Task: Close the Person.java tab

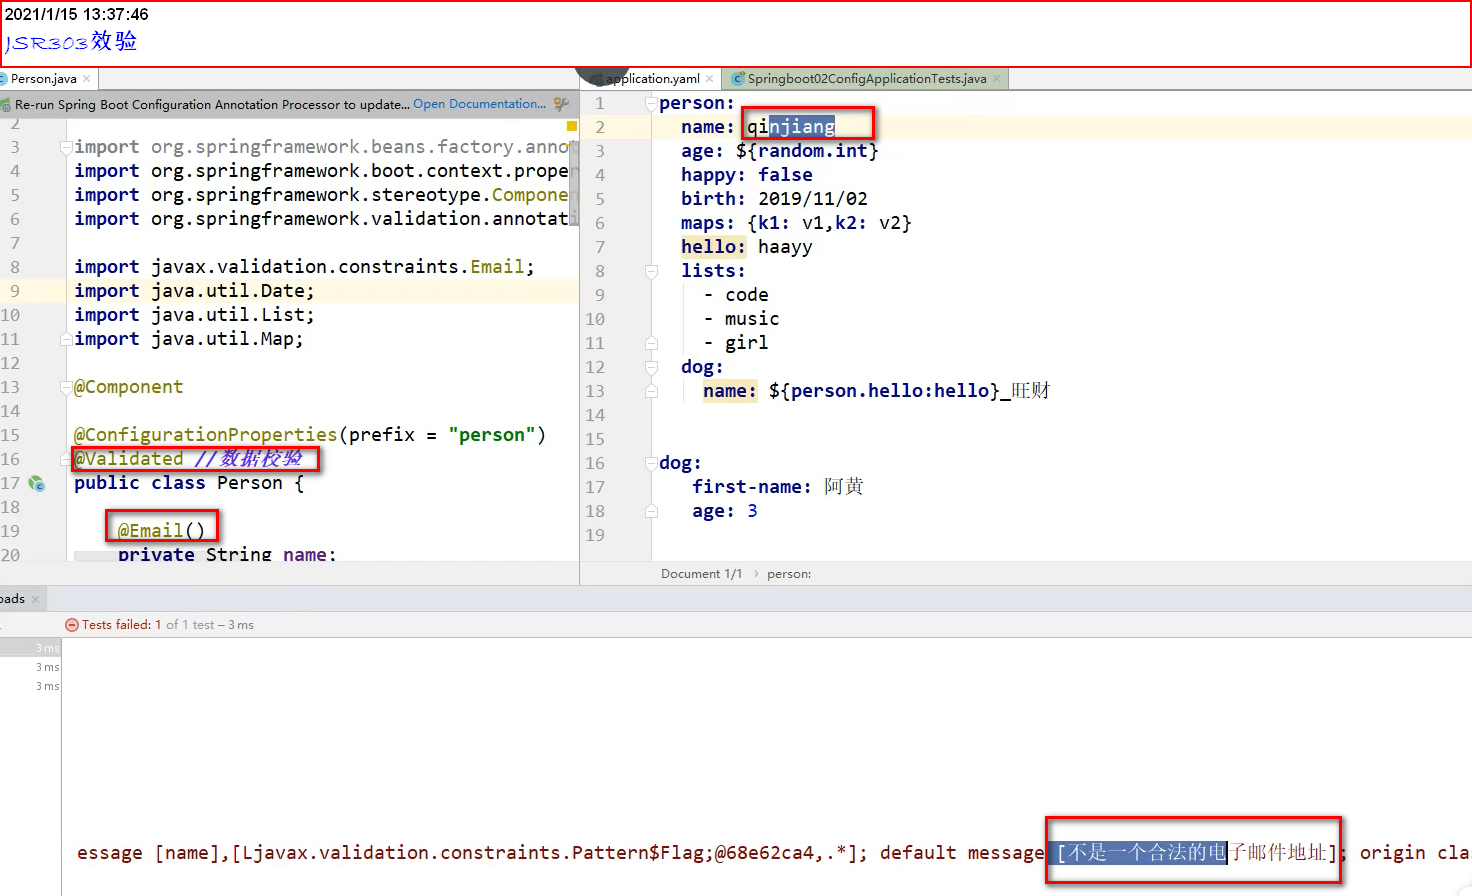Action: [87, 79]
